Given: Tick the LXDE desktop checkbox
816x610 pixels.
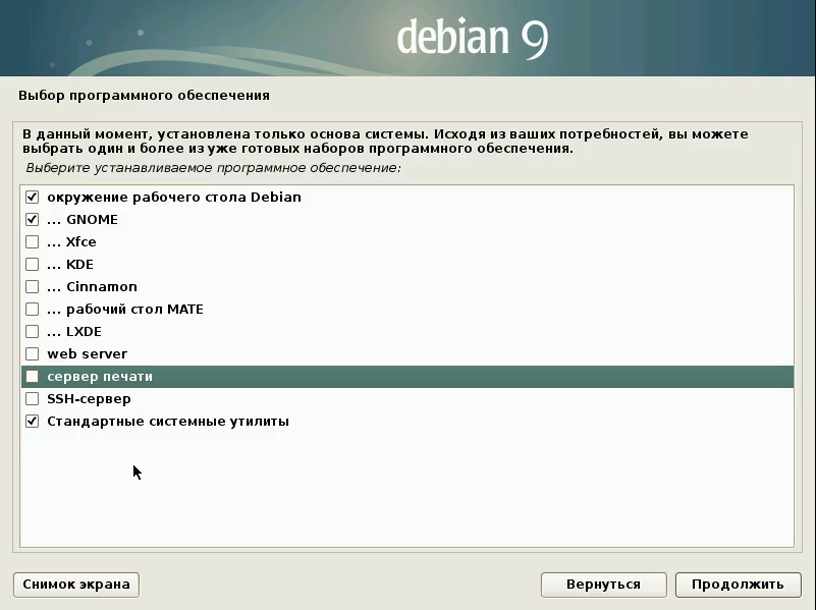Looking at the screenshot, I should coord(32,332).
